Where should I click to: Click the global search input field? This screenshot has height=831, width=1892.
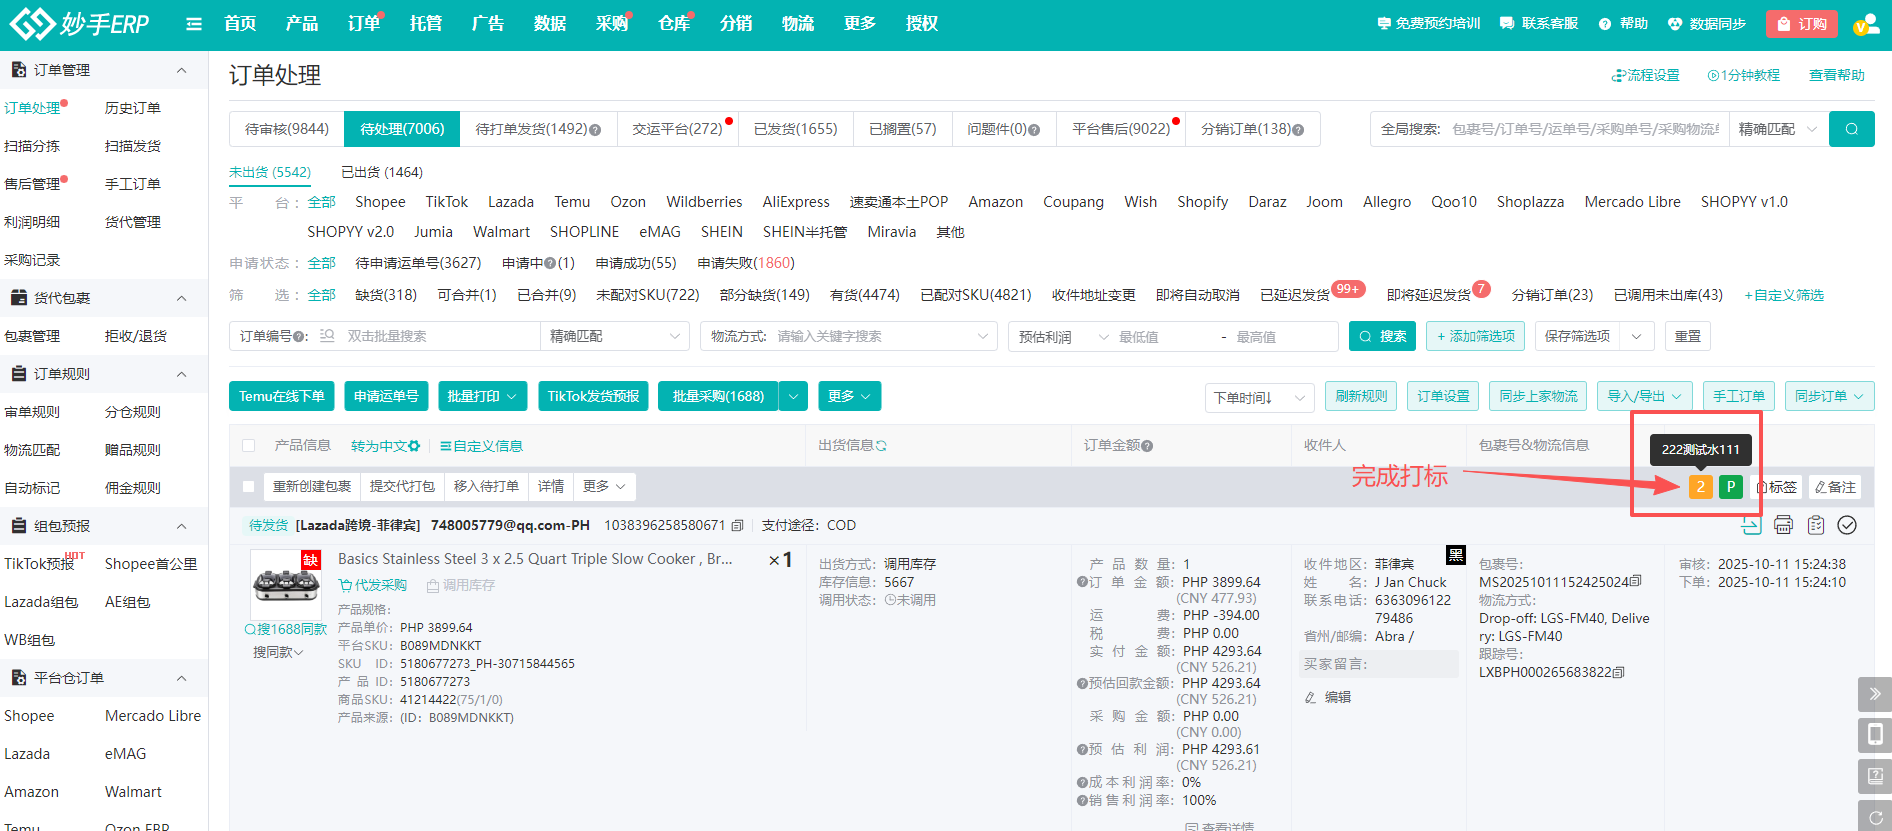[1584, 129]
